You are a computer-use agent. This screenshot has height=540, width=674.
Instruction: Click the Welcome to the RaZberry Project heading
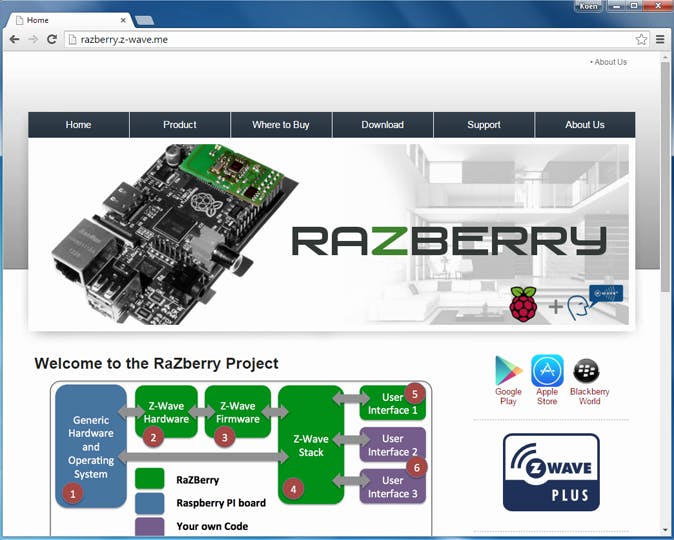point(156,363)
